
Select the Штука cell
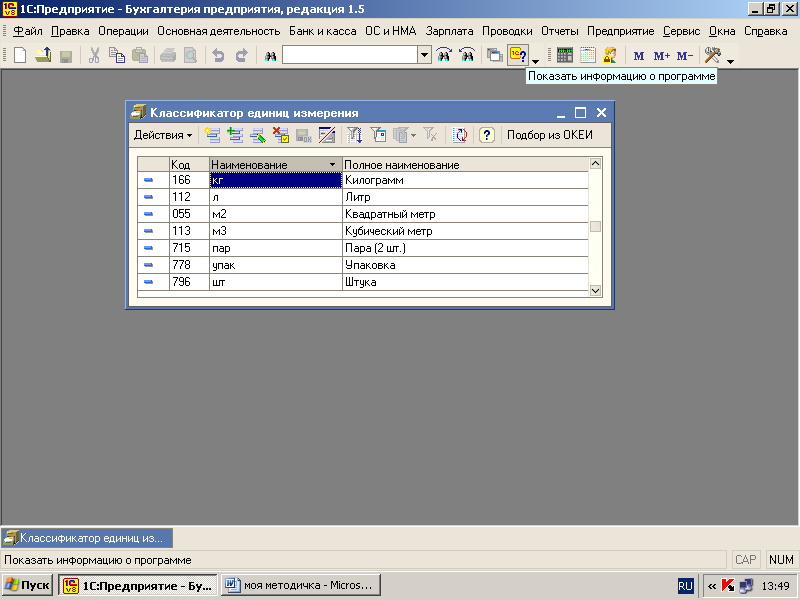pyautogui.click(x=465, y=282)
